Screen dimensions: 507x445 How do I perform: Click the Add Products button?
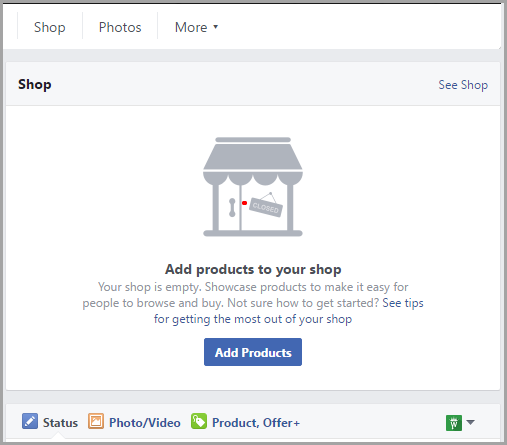[x=253, y=352]
